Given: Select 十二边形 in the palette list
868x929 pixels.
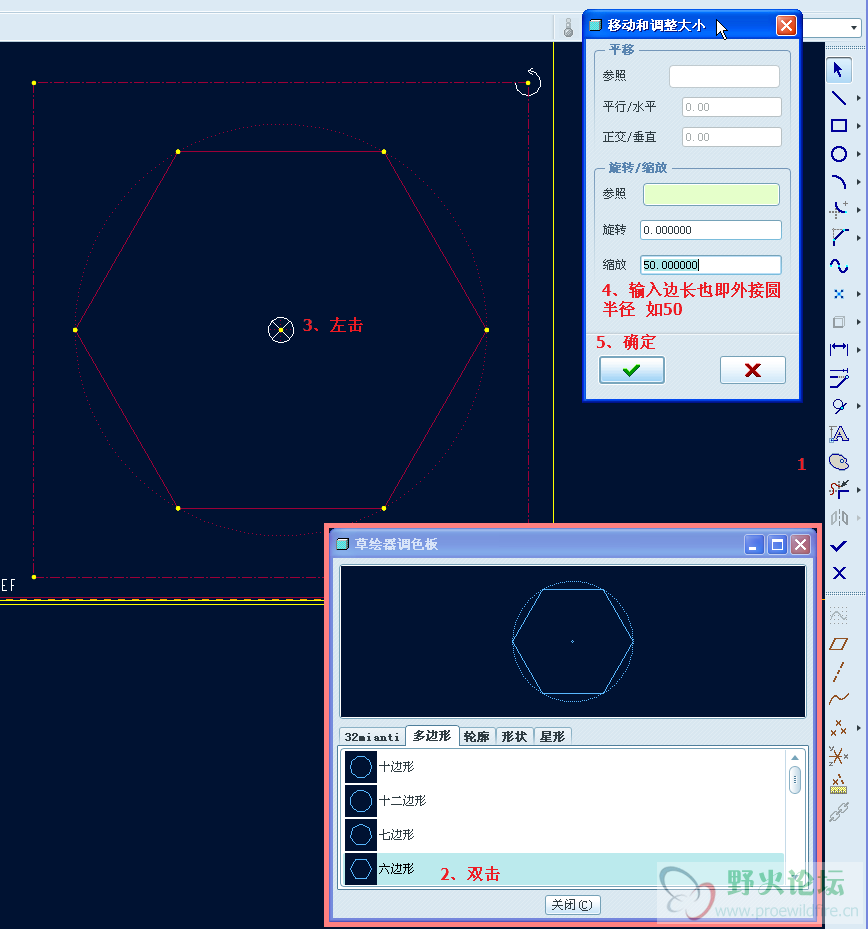Looking at the screenshot, I should tap(565, 801).
